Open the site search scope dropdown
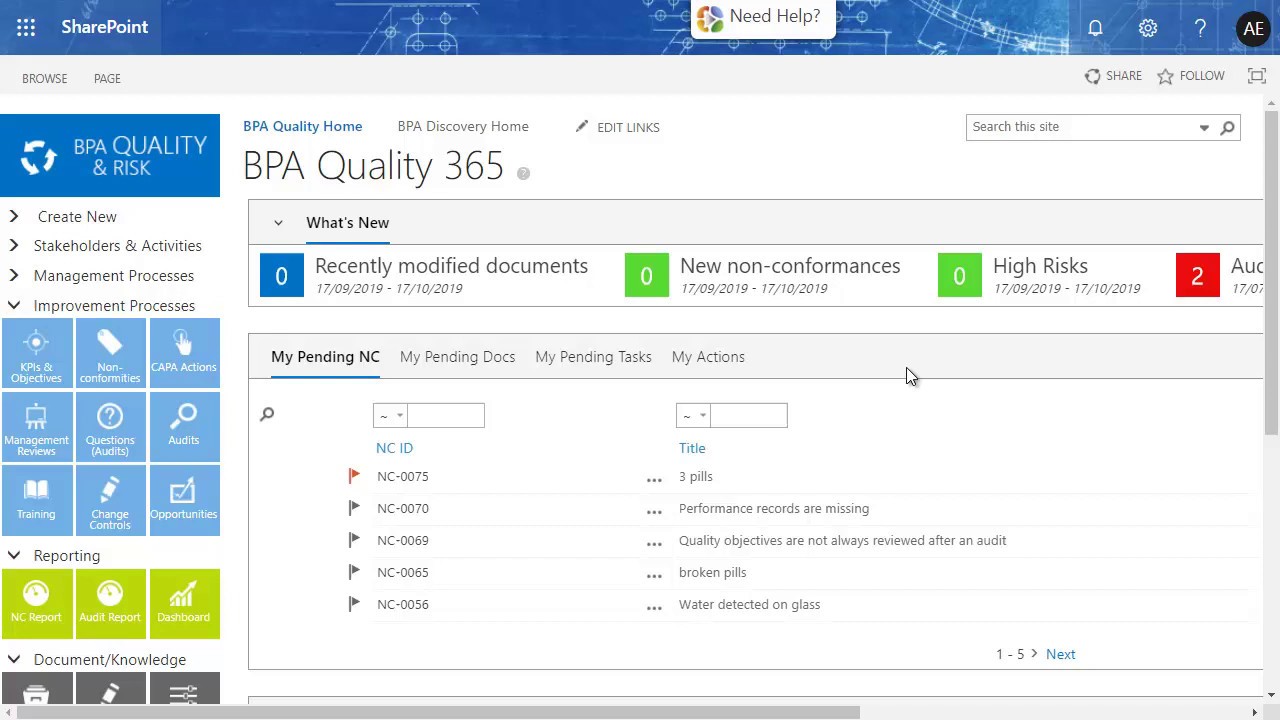Screen dimensions: 1280x720 tap(1204, 127)
